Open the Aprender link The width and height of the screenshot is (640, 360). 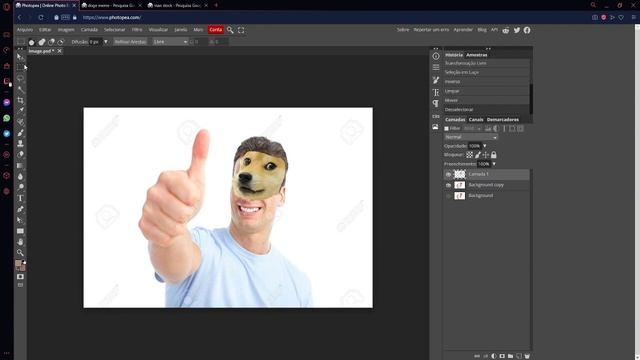(463, 30)
